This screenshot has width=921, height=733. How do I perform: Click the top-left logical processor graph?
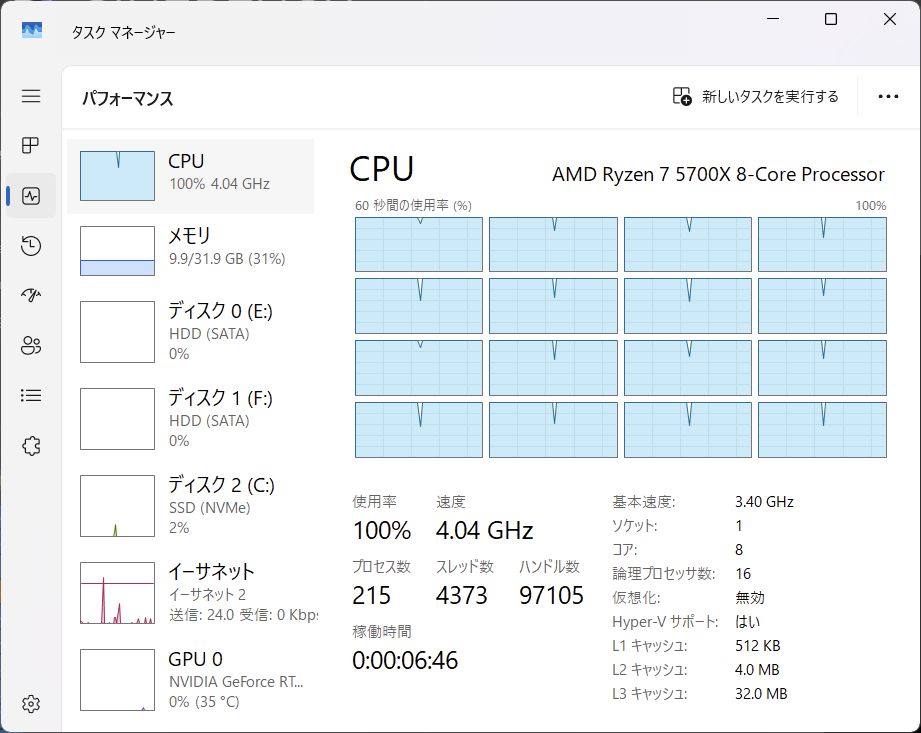point(419,244)
